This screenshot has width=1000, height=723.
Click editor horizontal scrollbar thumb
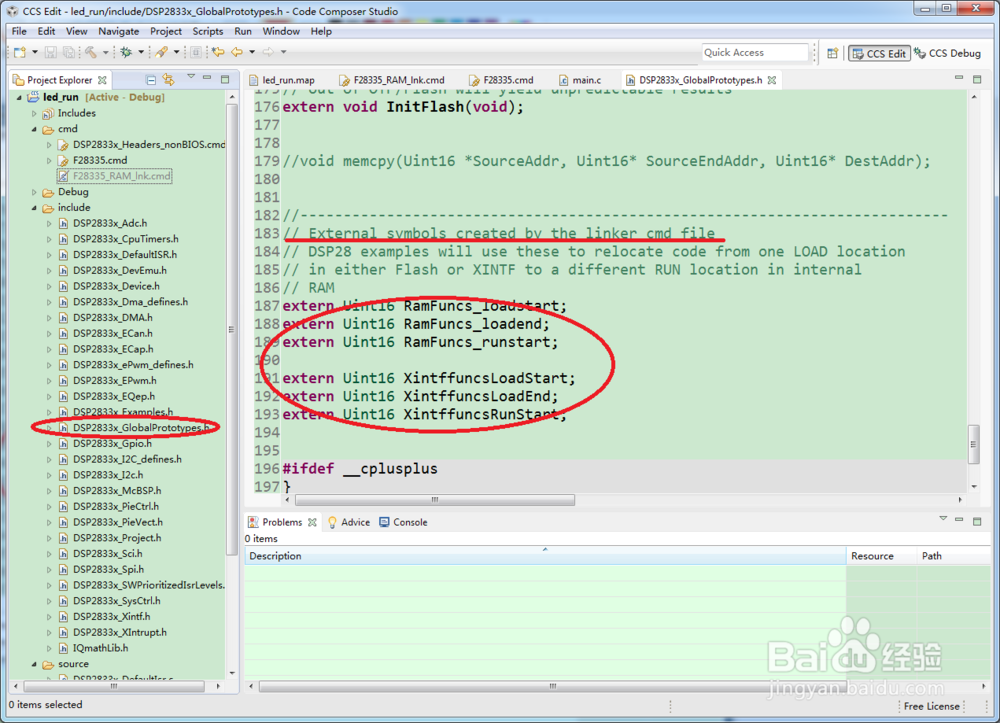tap(435, 500)
